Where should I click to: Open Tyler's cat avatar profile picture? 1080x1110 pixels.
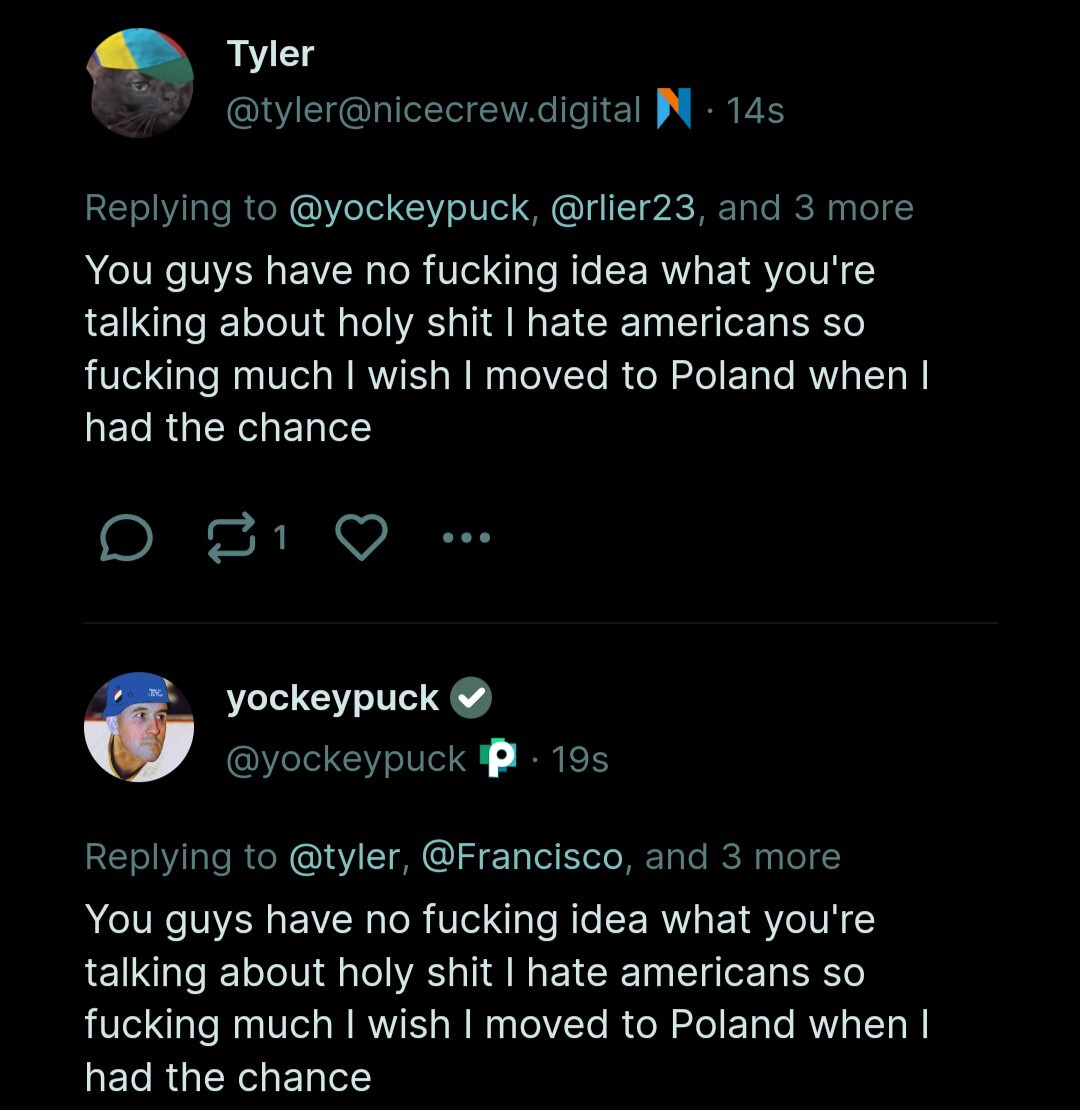click(x=139, y=83)
